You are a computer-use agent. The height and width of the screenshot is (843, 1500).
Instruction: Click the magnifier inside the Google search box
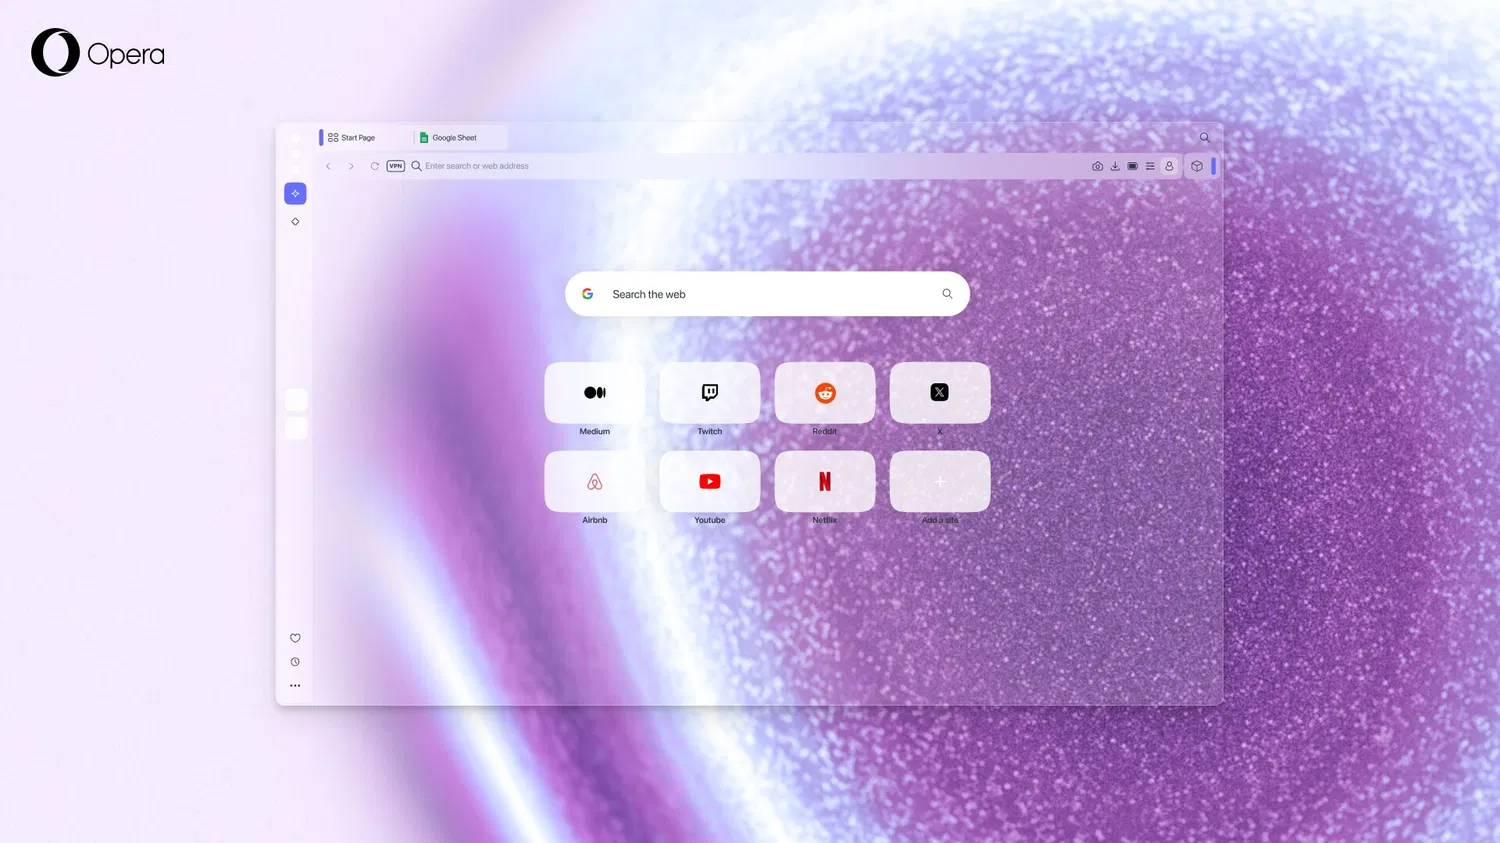947,294
